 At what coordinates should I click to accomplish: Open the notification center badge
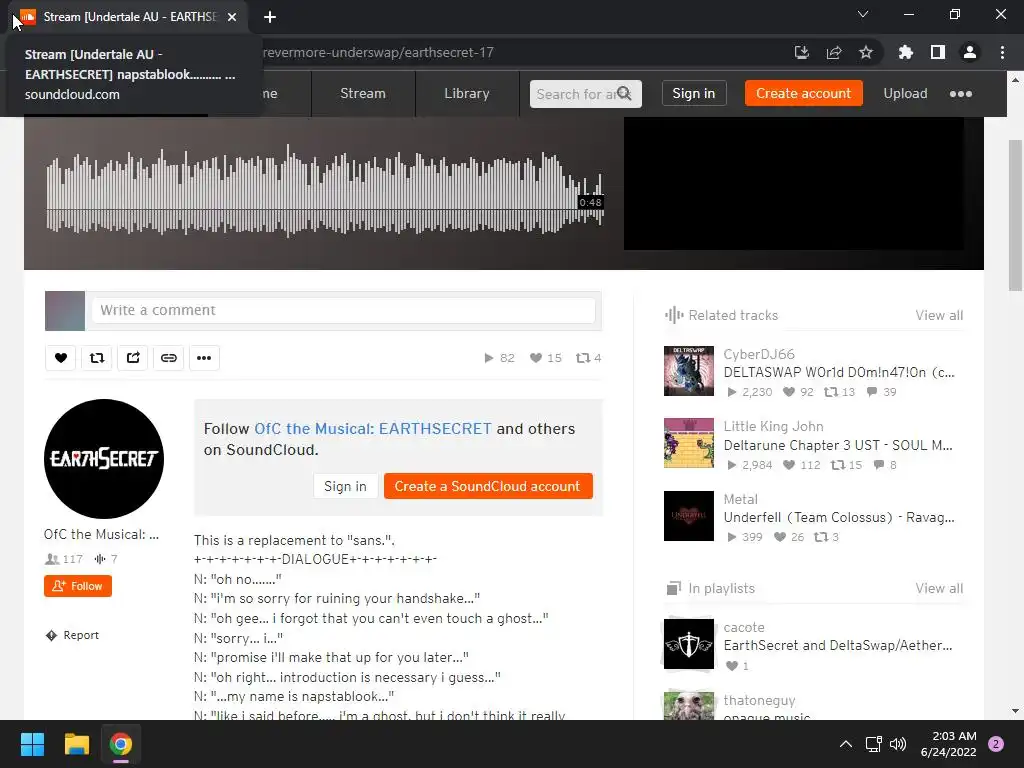click(996, 744)
